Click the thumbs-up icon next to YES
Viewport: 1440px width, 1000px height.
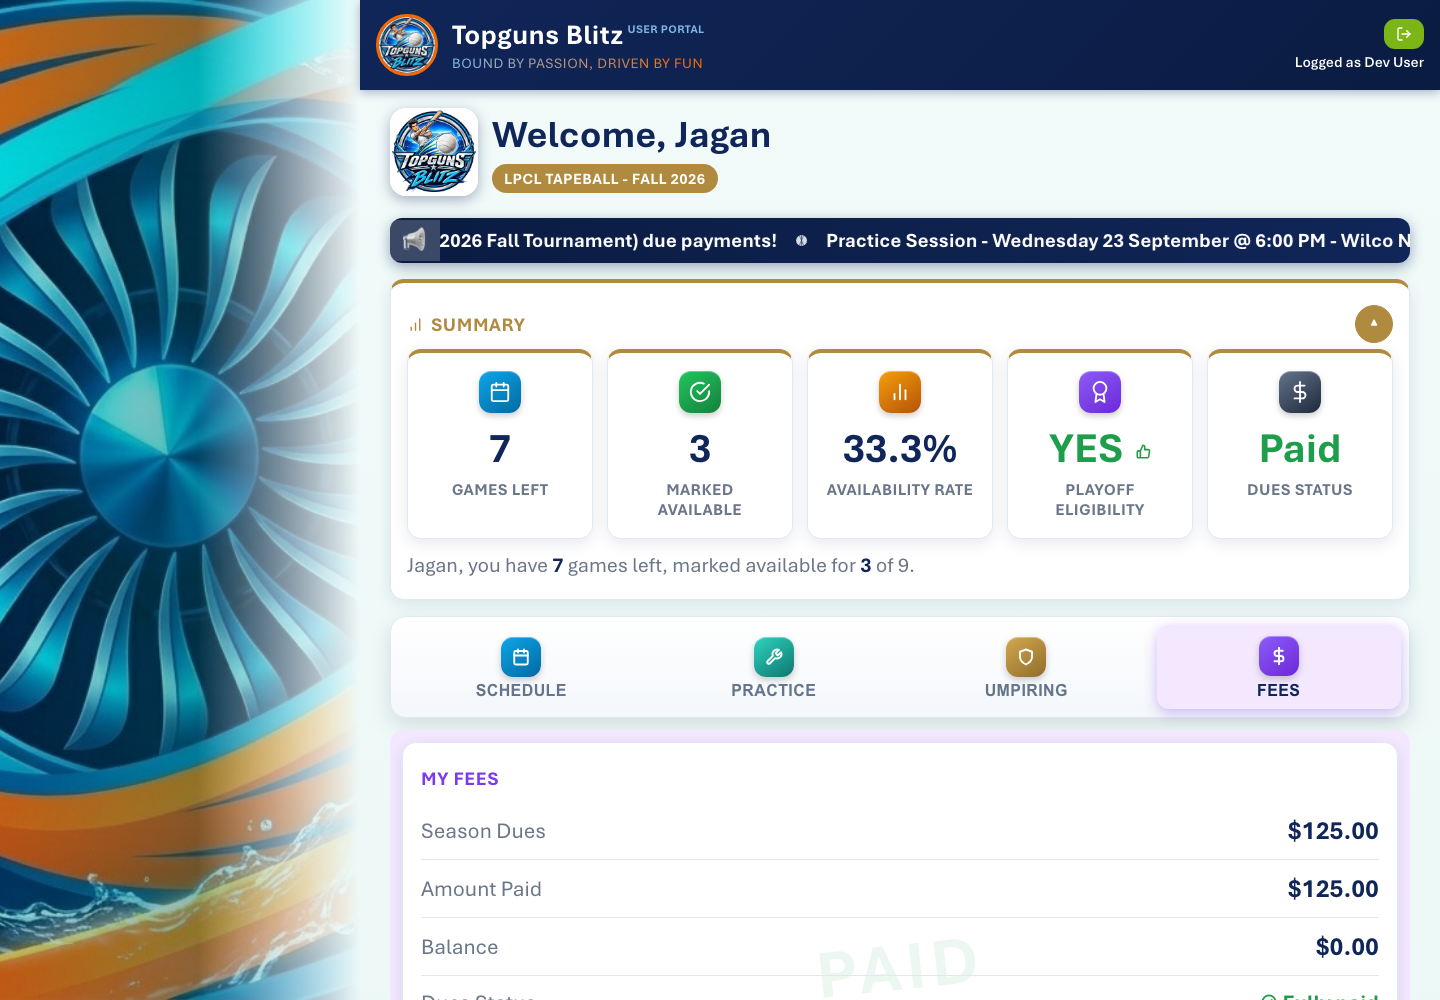coord(1143,452)
